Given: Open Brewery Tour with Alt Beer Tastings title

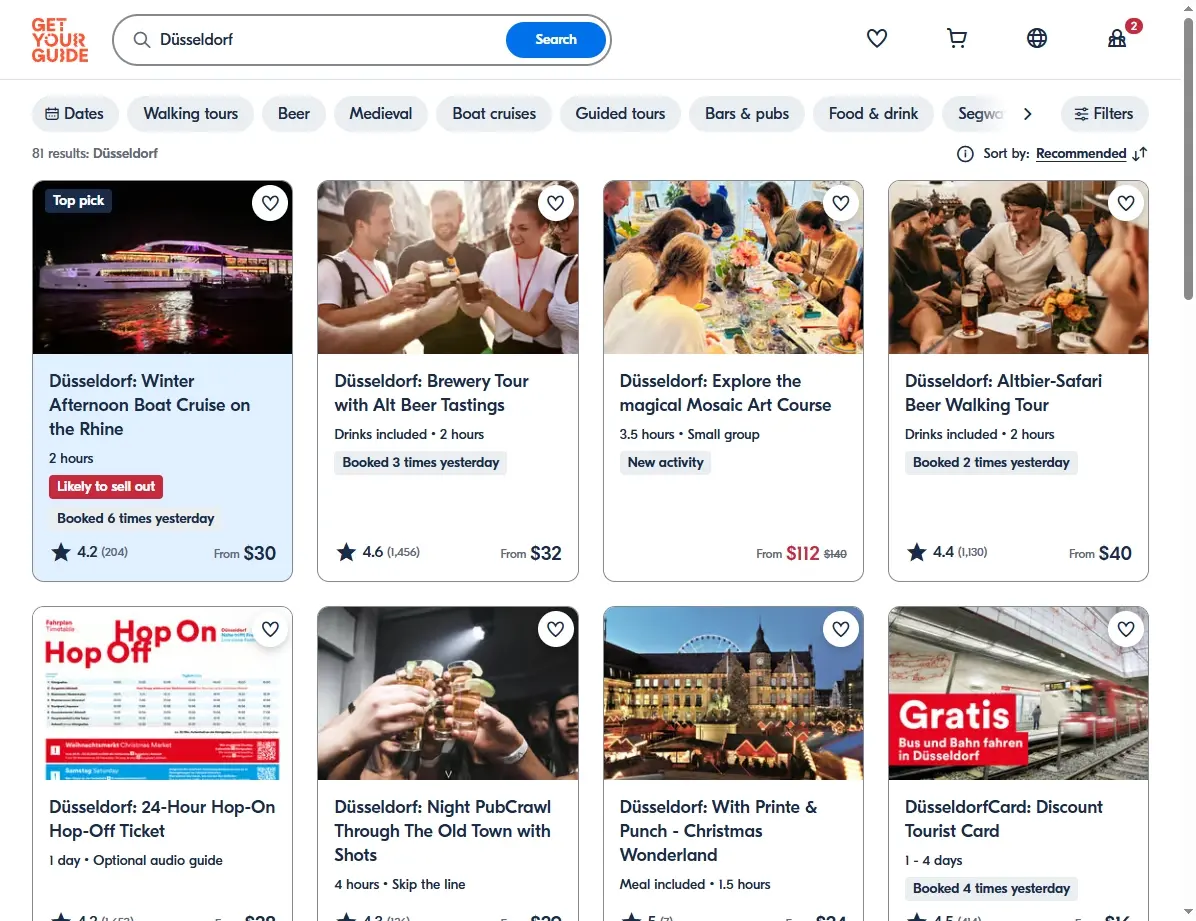Looking at the screenshot, I should (x=431, y=393).
